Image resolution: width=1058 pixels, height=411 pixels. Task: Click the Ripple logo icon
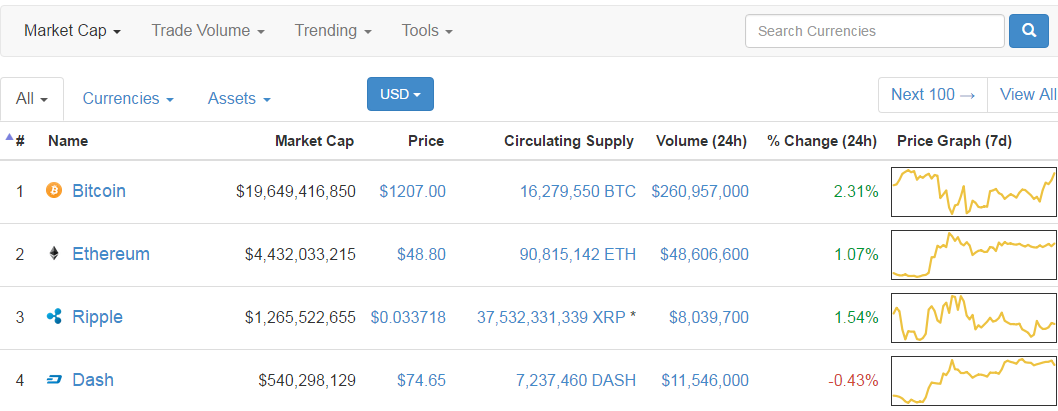point(54,317)
